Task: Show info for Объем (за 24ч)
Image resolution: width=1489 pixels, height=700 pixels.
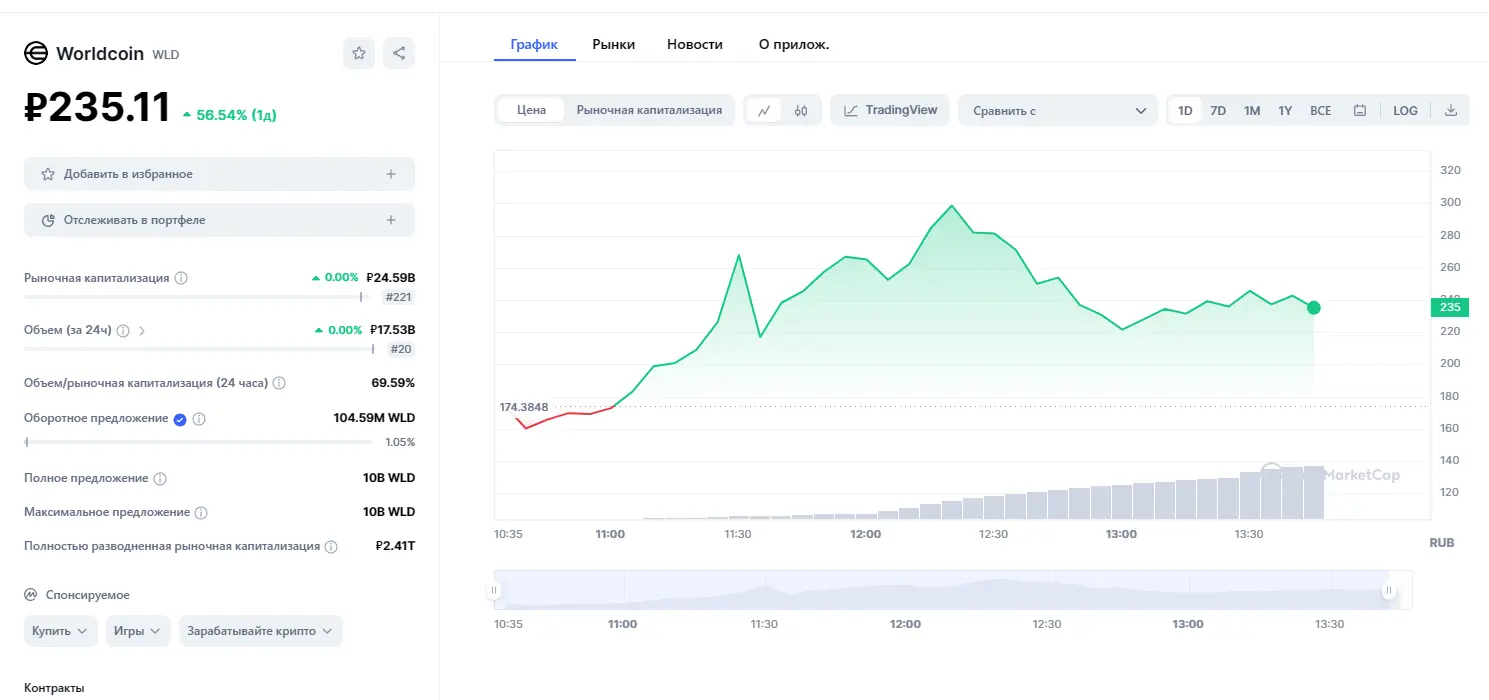Action: [123, 330]
